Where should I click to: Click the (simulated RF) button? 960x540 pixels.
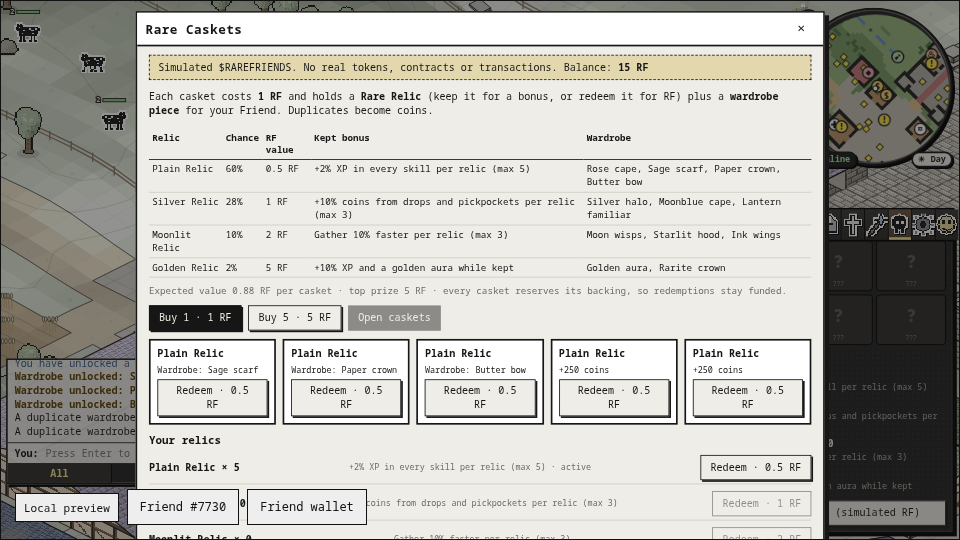[x=887, y=512]
